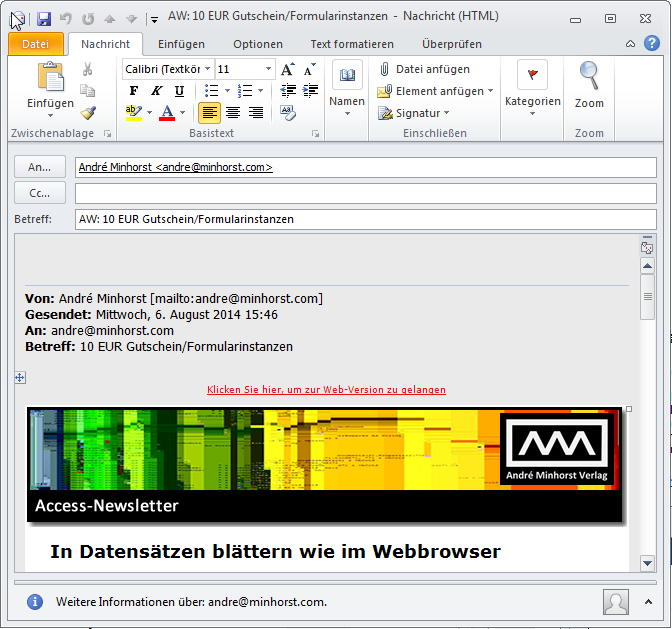Screen dimensions: 672x629
Task: Toggle underline formatting U
Action: click(179, 90)
